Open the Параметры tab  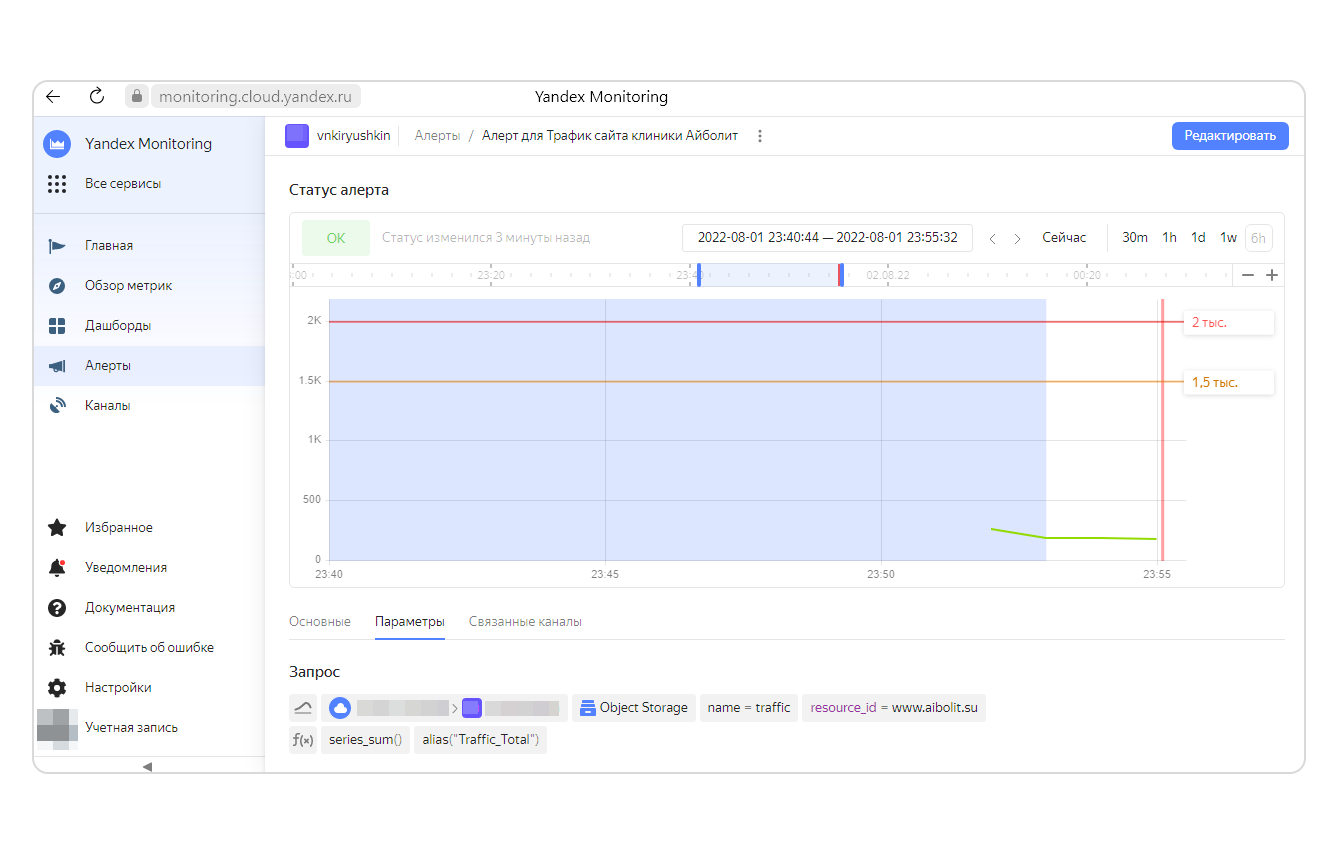(x=410, y=622)
